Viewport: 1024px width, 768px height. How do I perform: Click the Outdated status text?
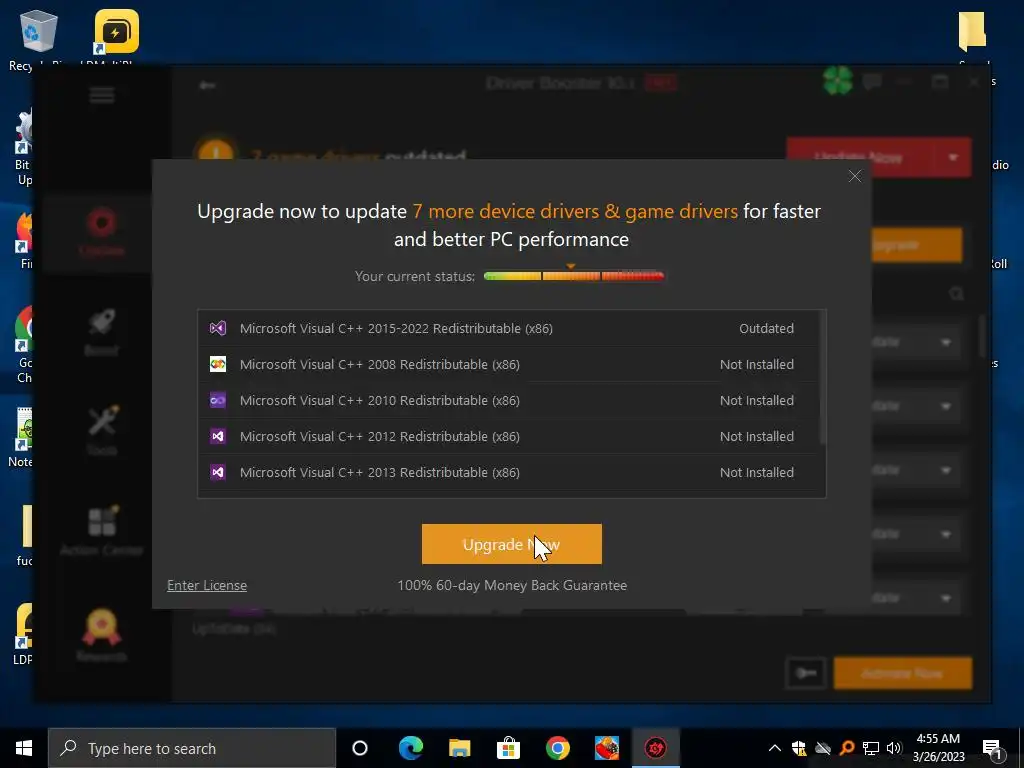tap(766, 328)
